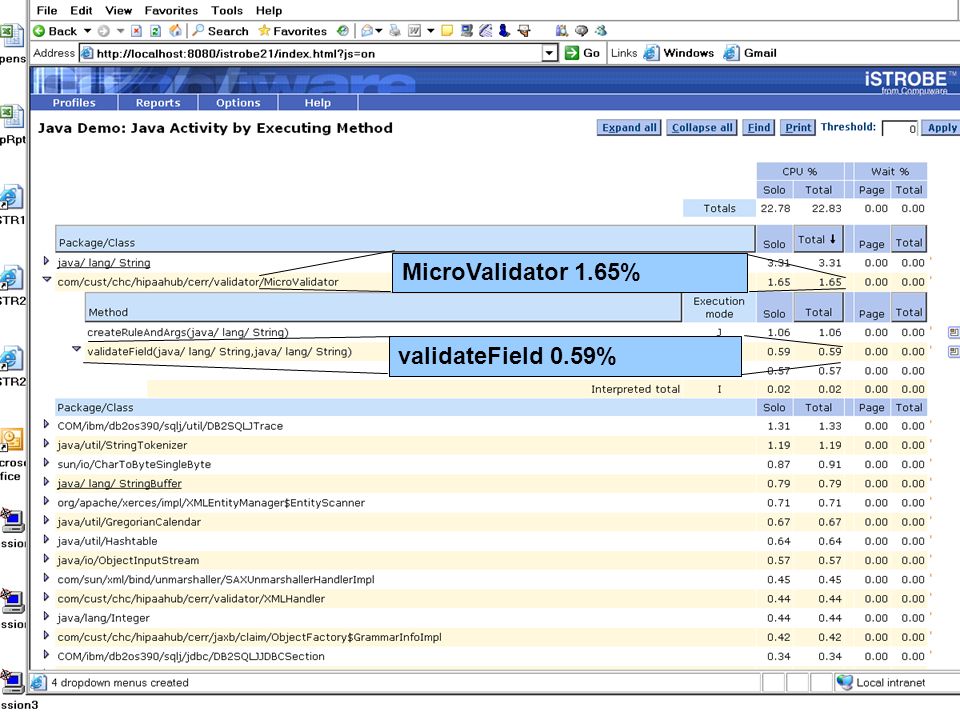Click the speech bubble toolbar icon

581,31
